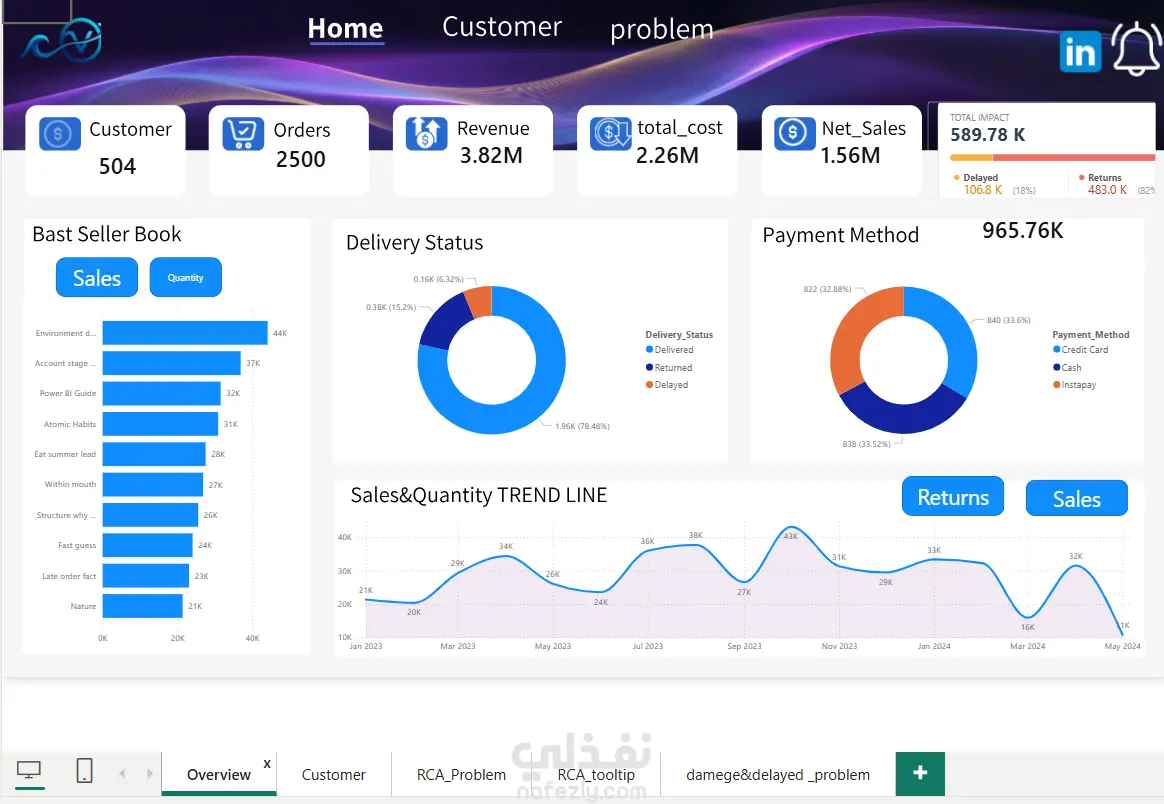Select the Account stage bar
1164x804 pixels.
click(171, 363)
